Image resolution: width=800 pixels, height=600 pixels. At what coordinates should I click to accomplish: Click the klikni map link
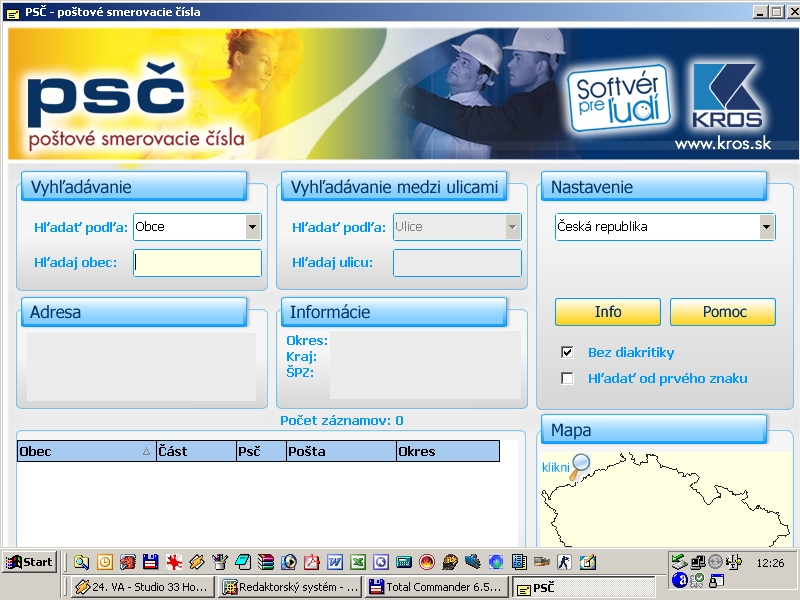555,467
